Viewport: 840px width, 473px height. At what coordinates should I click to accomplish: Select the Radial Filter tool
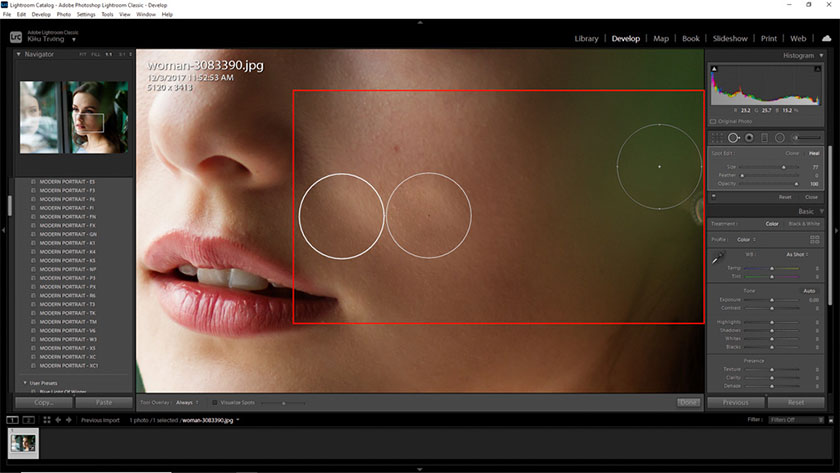(x=780, y=138)
